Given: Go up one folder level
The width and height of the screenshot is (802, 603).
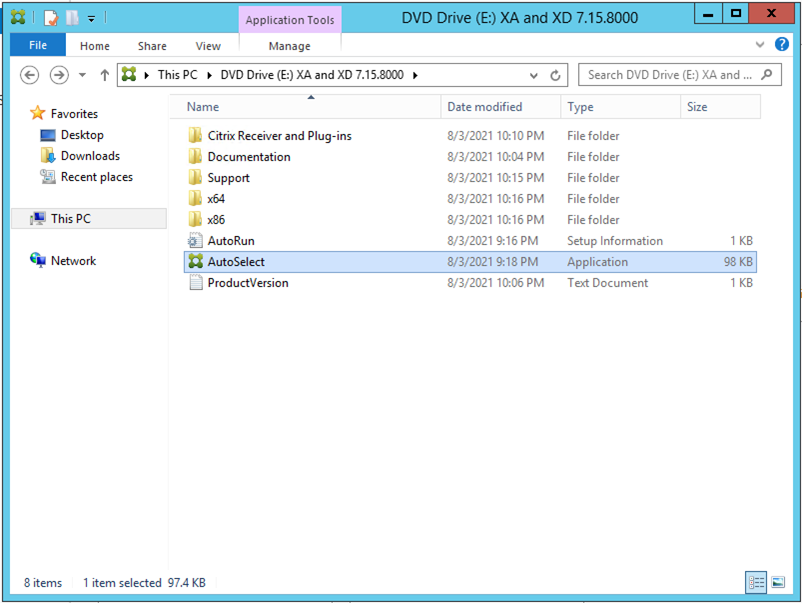Looking at the screenshot, I should tap(105, 75).
